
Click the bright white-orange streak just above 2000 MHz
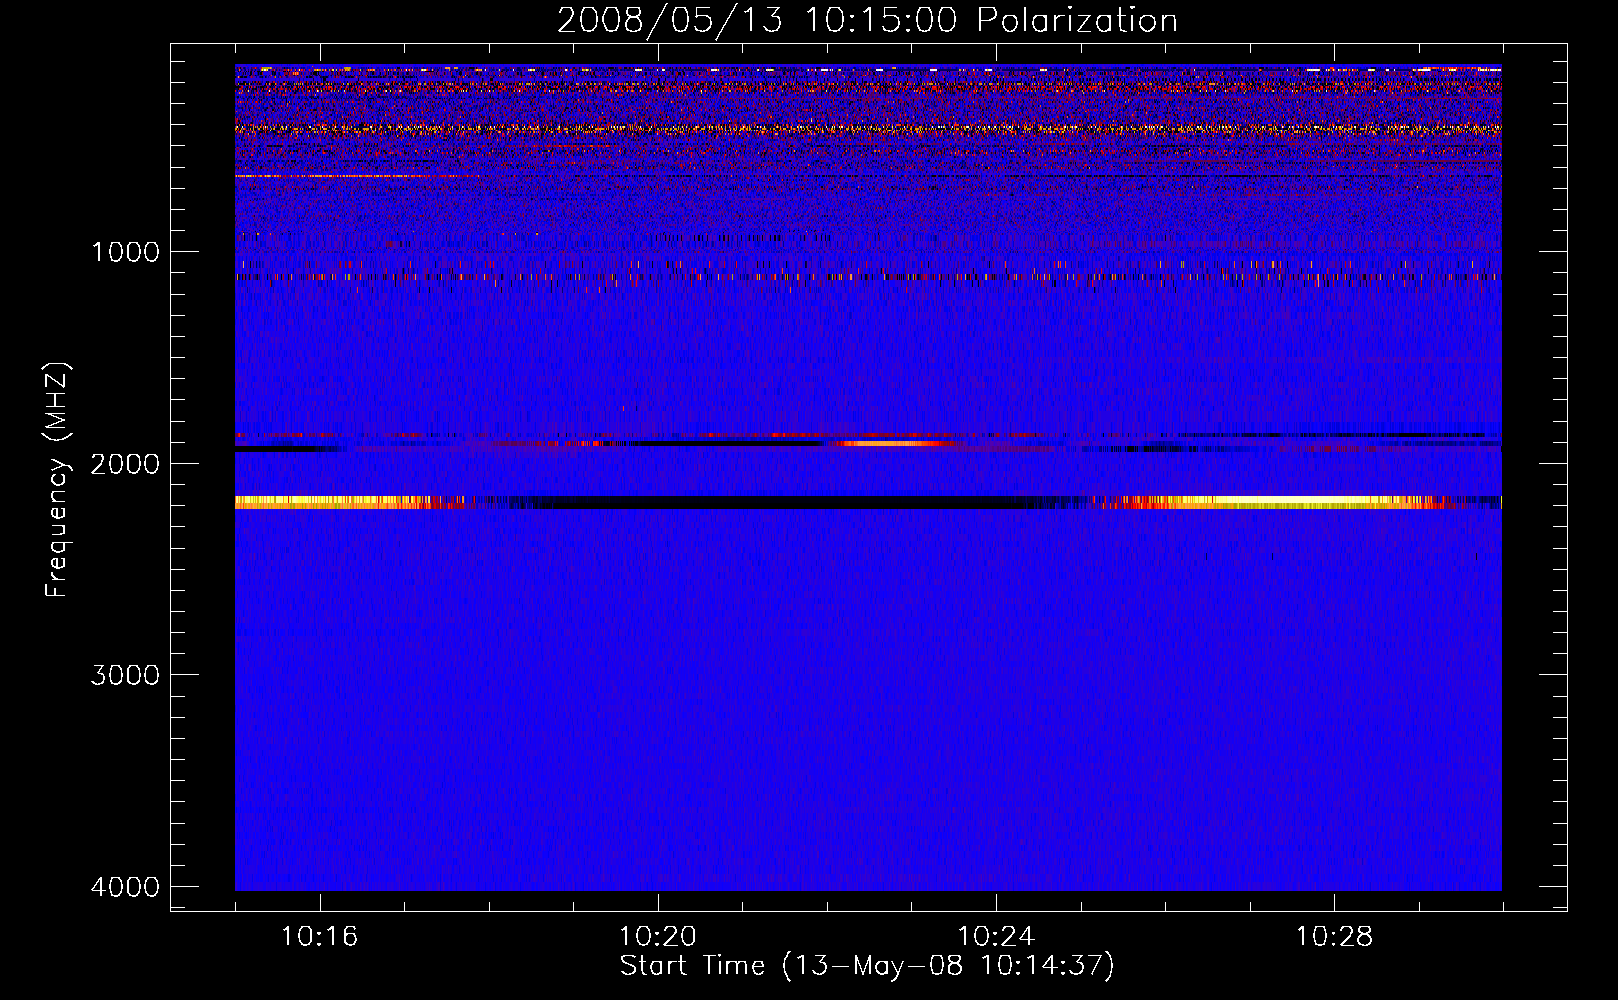pos(890,442)
